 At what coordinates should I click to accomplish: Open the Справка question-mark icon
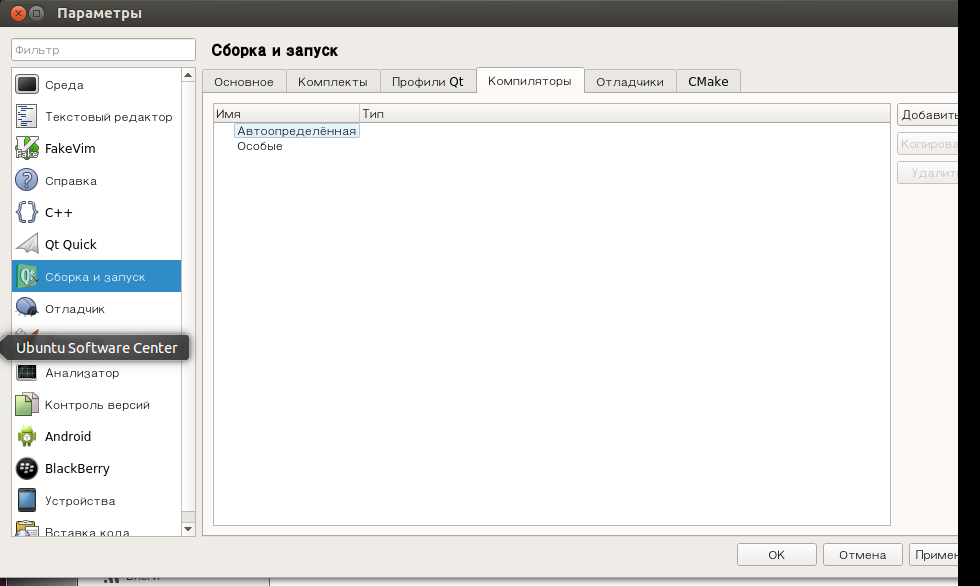coord(27,180)
